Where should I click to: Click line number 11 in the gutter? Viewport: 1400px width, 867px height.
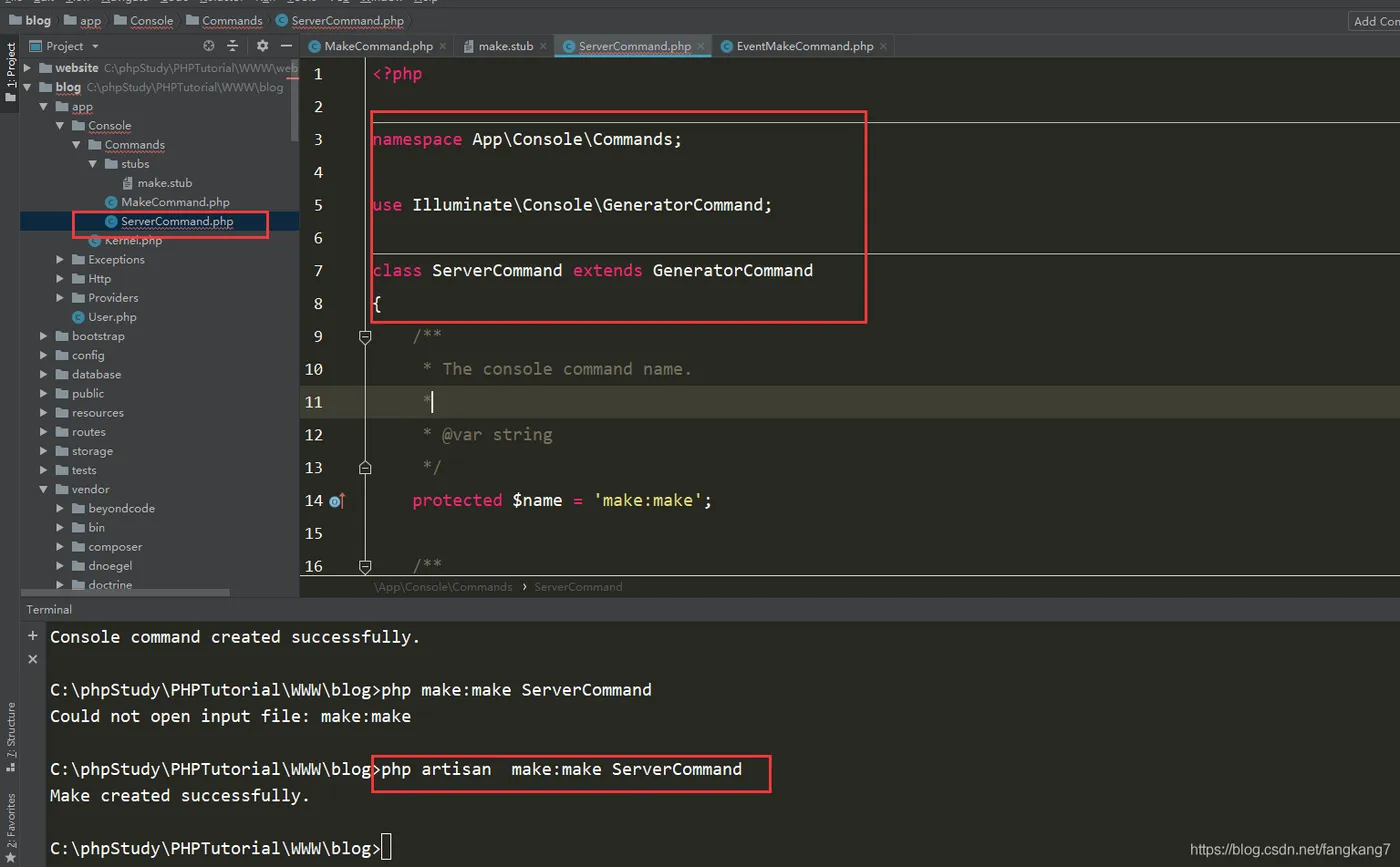[313, 402]
